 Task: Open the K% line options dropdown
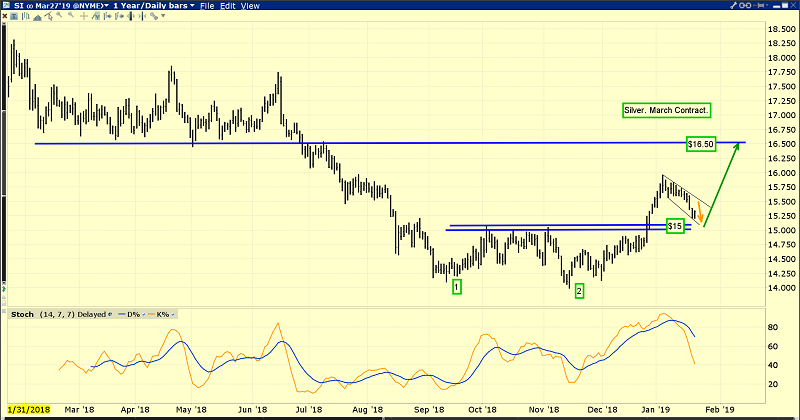click(x=172, y=314)
